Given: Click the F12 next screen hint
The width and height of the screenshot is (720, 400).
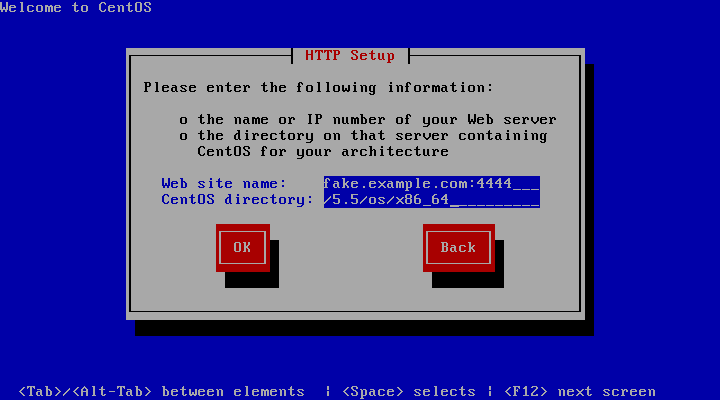Looking at the screenshot, I should tap(580, 392).
